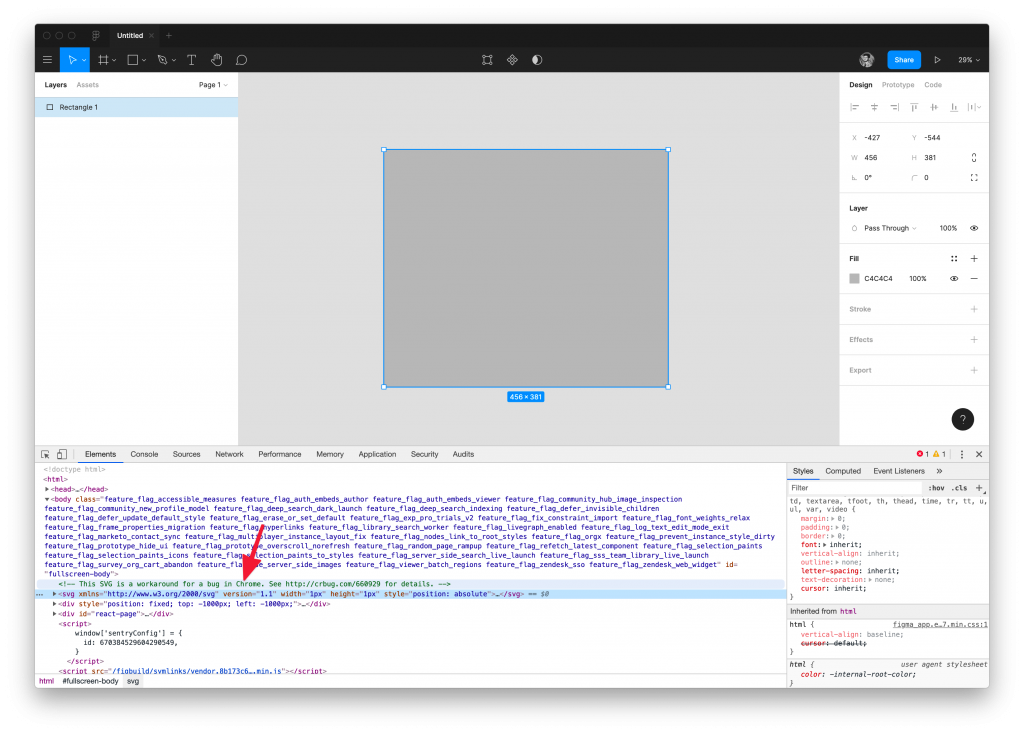Open the DevTools Network tab
The height and width of the screenshot is (734, 1024).
[229, 455]
